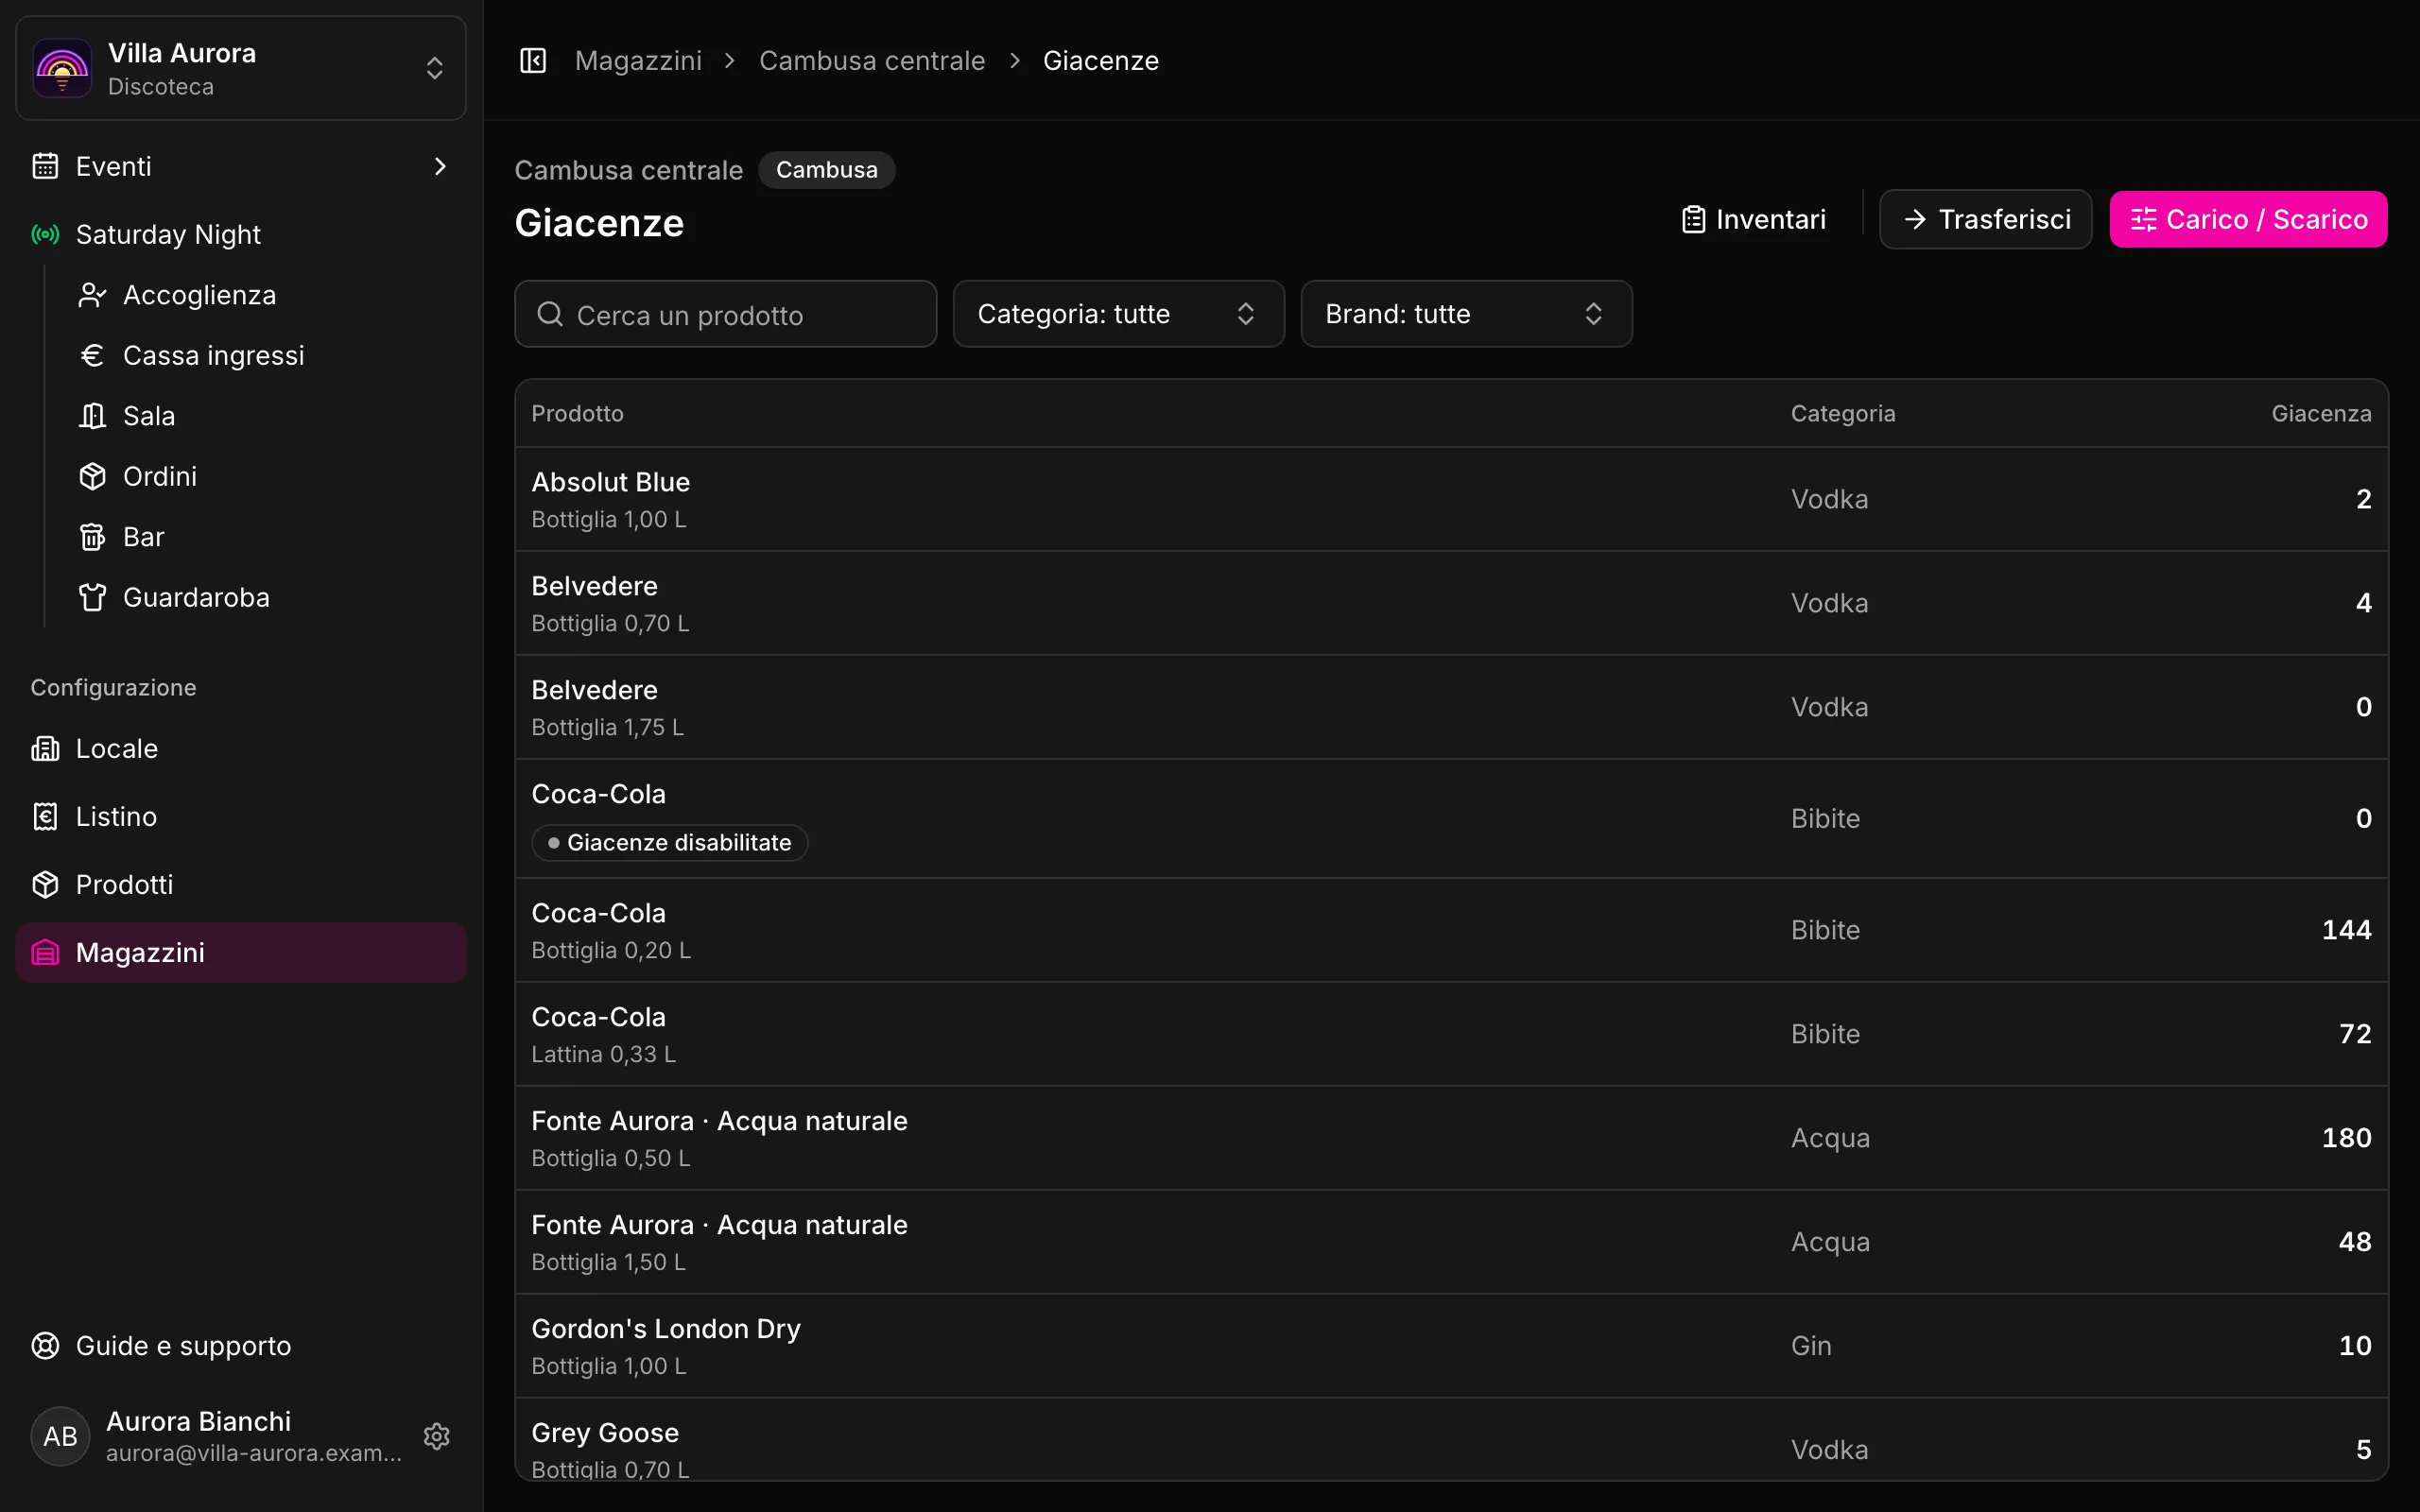Click the Sala icon in sidebar
Screen dimensions: 2420x1512
point(92,416)
